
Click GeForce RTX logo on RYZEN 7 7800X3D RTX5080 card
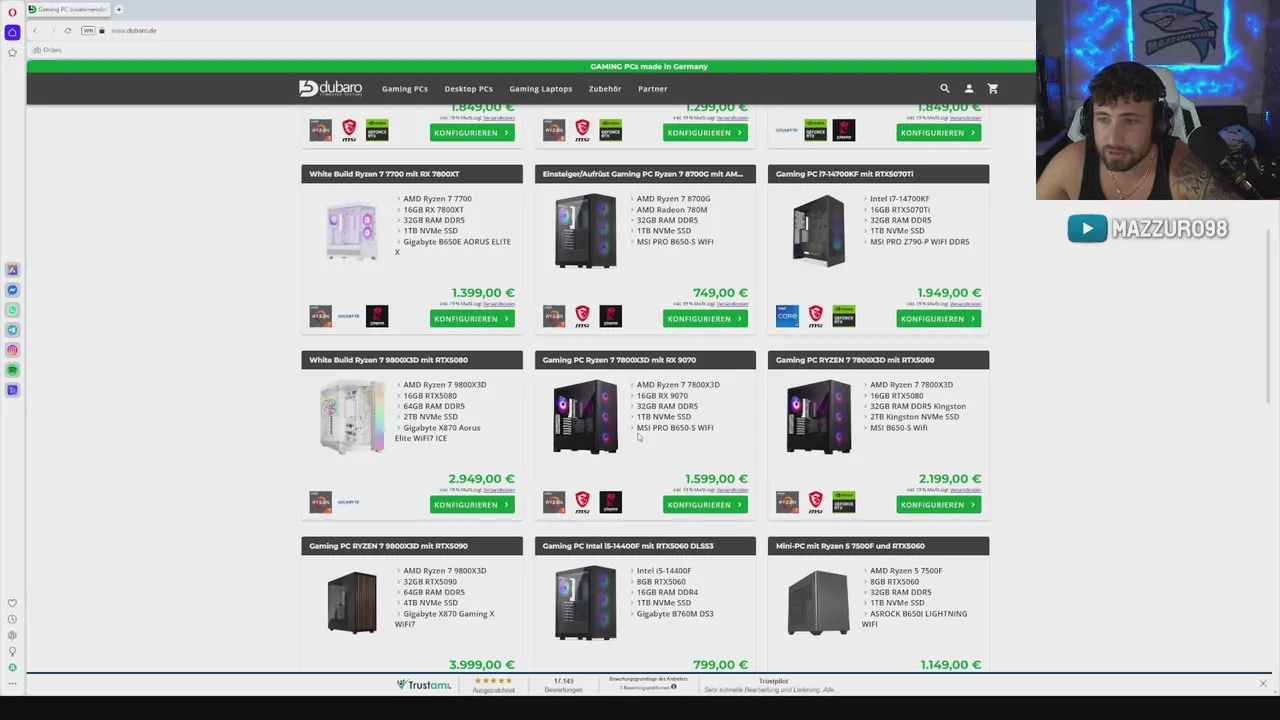tap(844, 502)
